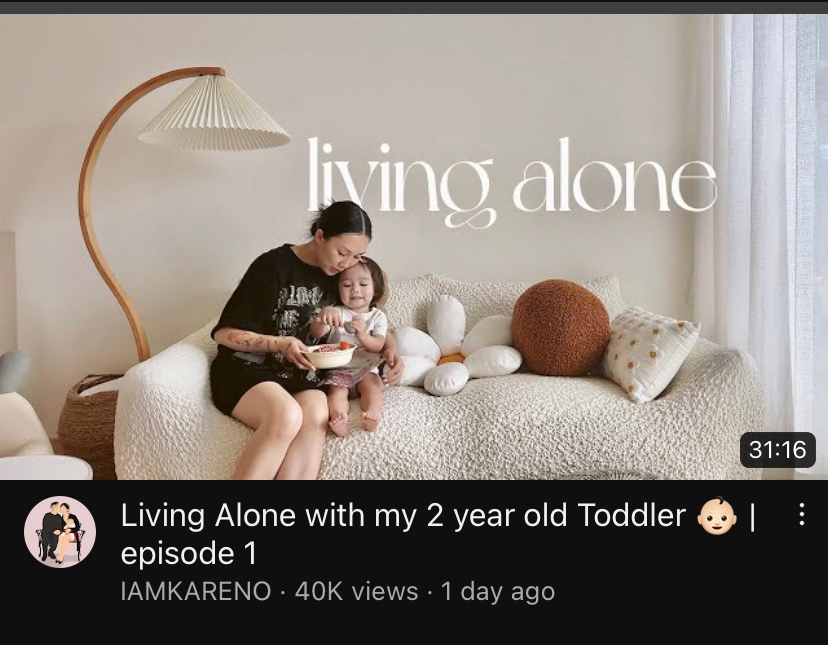828x645 pixels.
Task: Open the three-dot video options menu
Action: pyautogui.click(x=801, y=514)
